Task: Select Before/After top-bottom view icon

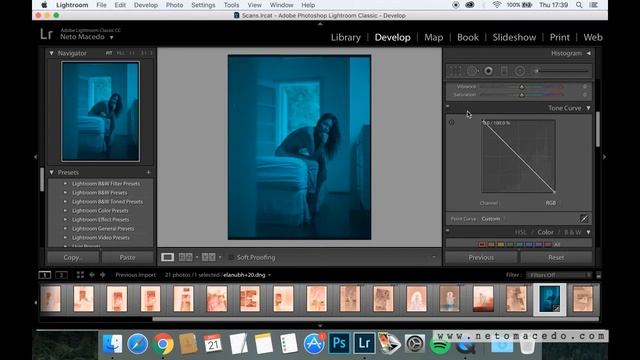Action: 209,257
